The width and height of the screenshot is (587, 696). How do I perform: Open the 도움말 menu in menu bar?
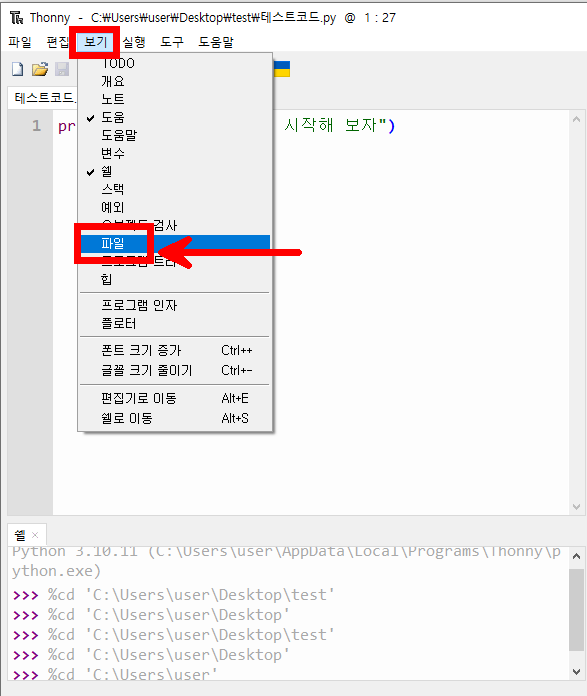click(x=216, y=42)
